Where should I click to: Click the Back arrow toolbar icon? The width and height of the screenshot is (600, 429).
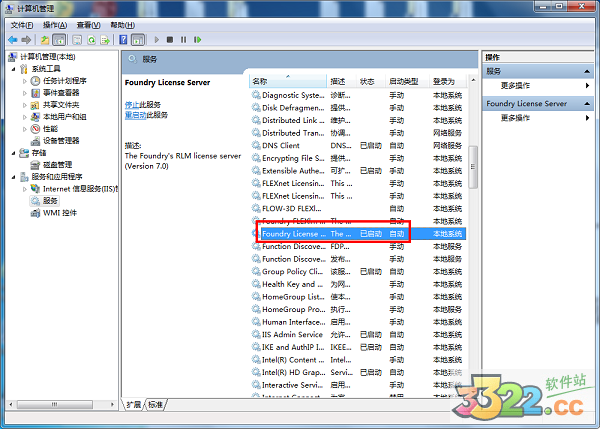pos(13,39)
